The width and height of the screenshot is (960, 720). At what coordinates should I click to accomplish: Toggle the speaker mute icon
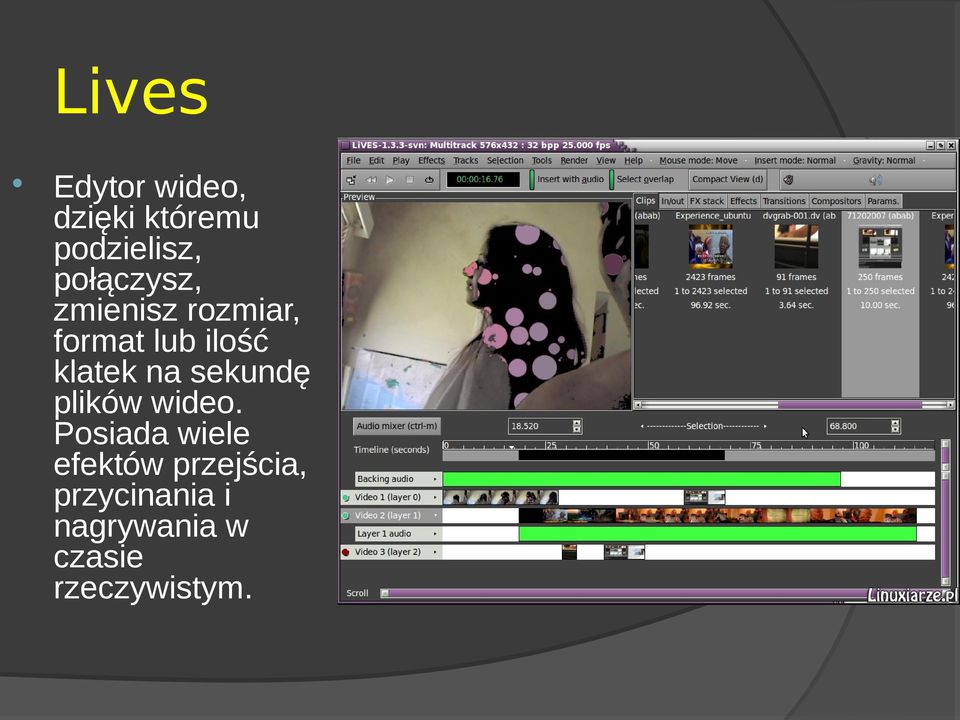click(x=876, y=180)
